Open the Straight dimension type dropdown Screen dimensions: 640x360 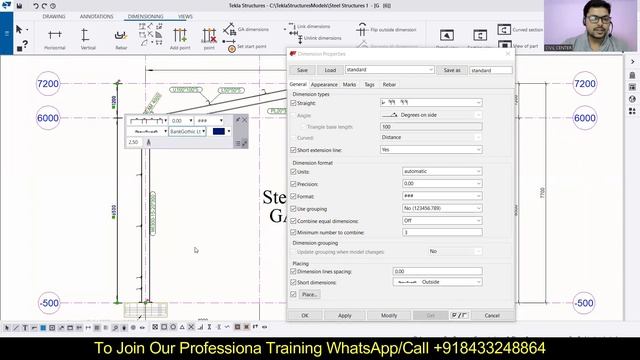(431, 102)
